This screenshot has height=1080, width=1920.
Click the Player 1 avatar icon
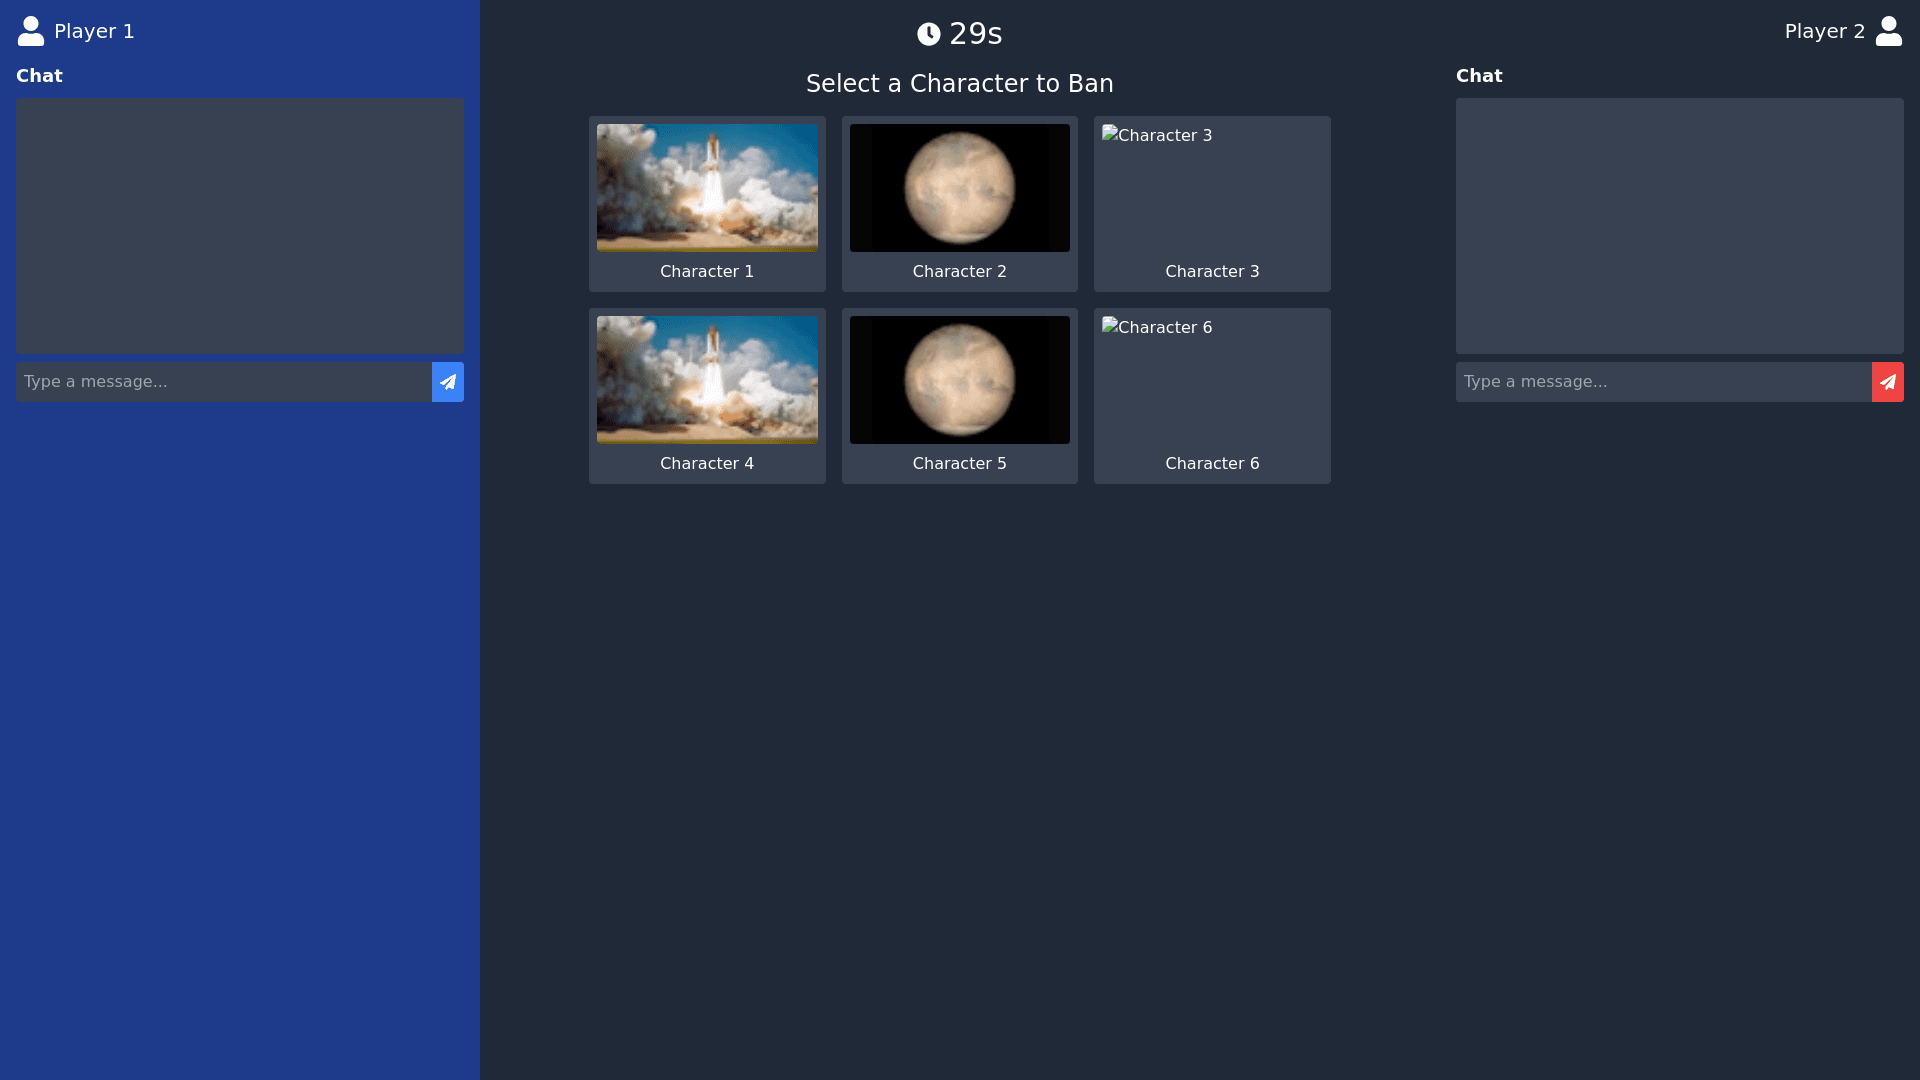pos(31,31)
